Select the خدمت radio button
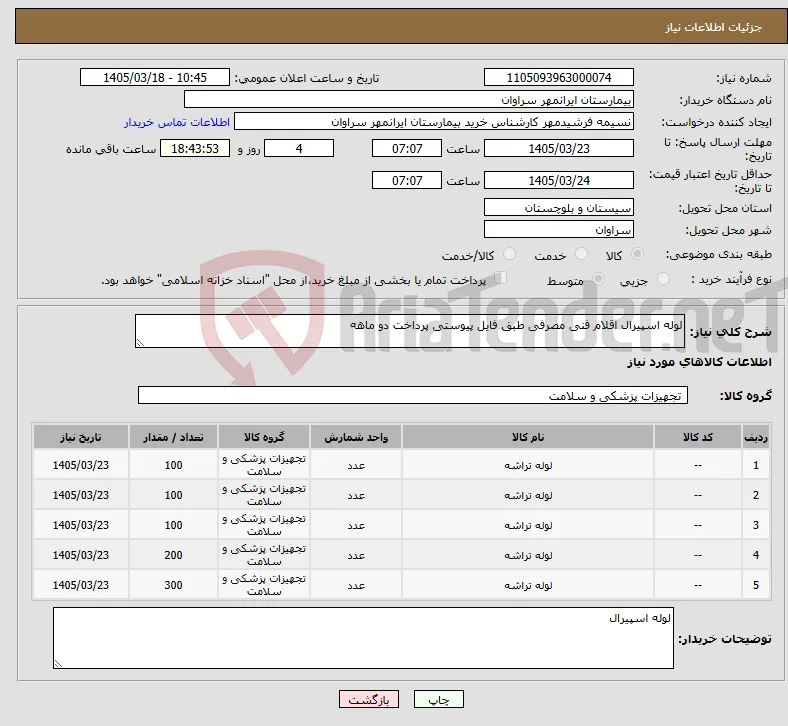The width and height of the screenshot is (788, 726). pos(581,254)
